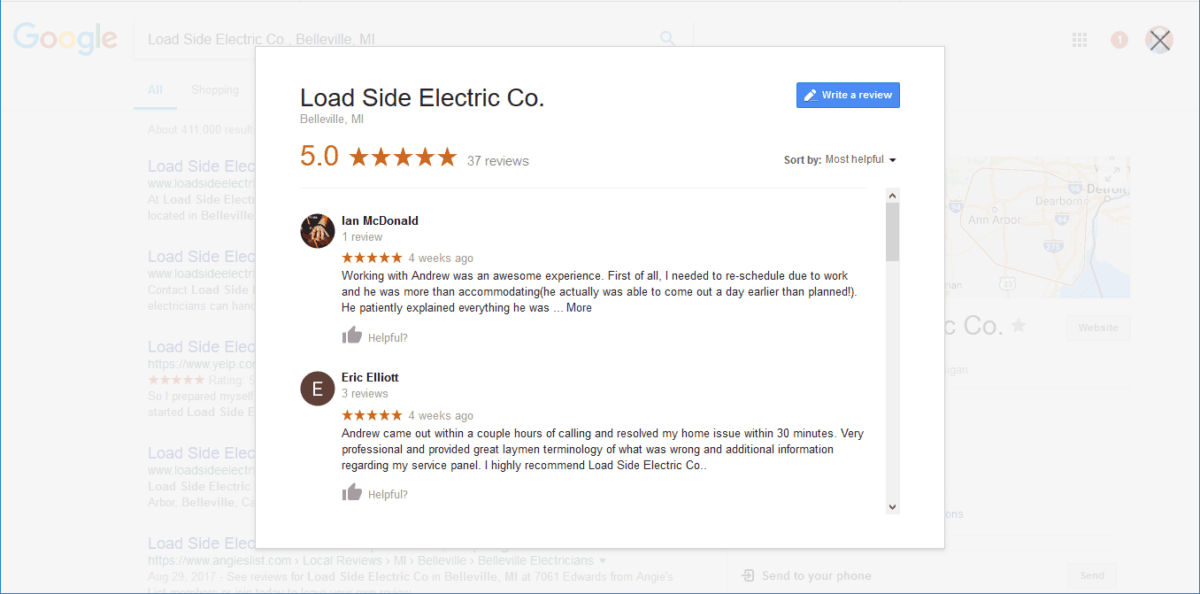1200x594 pixels.
Task: Open Eric Elliott's avatar icon
Action: click(317, 388)
